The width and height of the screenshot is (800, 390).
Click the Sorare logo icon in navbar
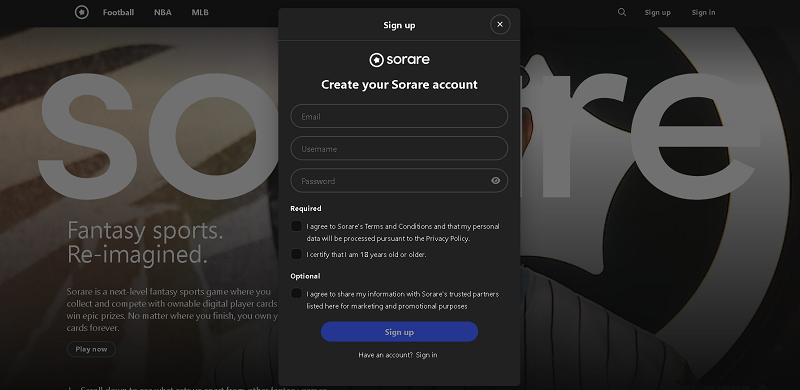click(82, 12)
